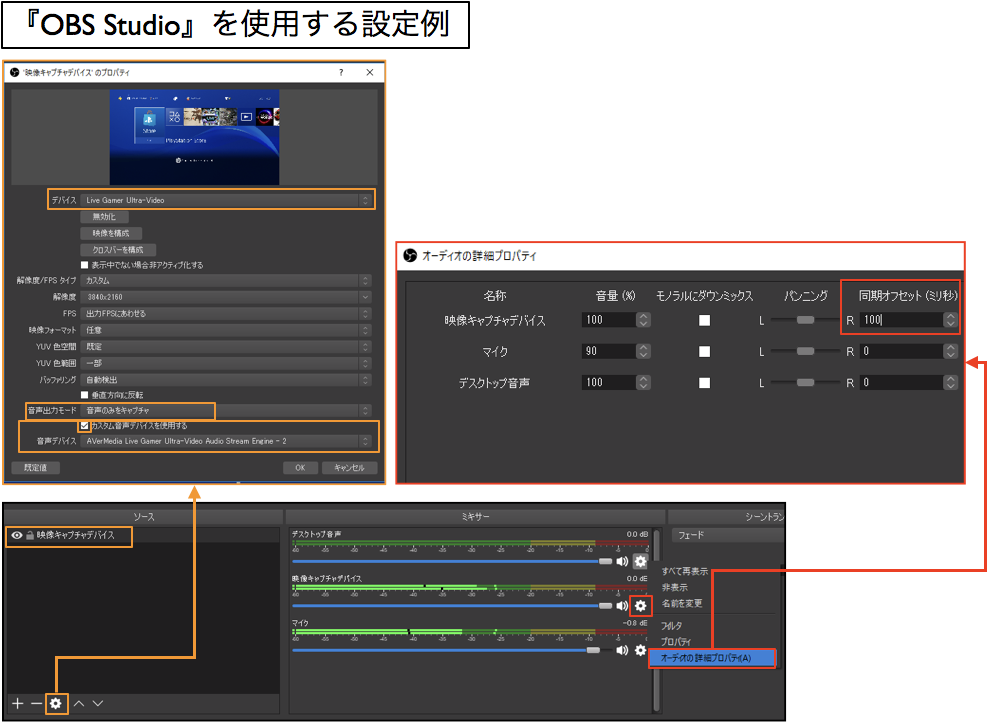Remove selected source with minus icon

click(37, 703)
